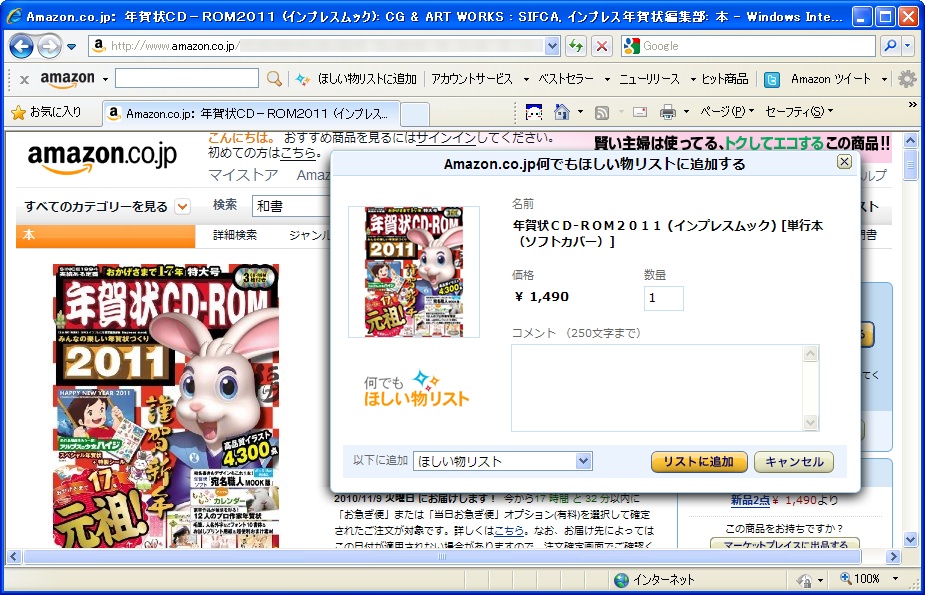The width and height of the screenshot is (925, 595).
Task: Click the horizontal scrollbar right arrow
Action: 893,556
